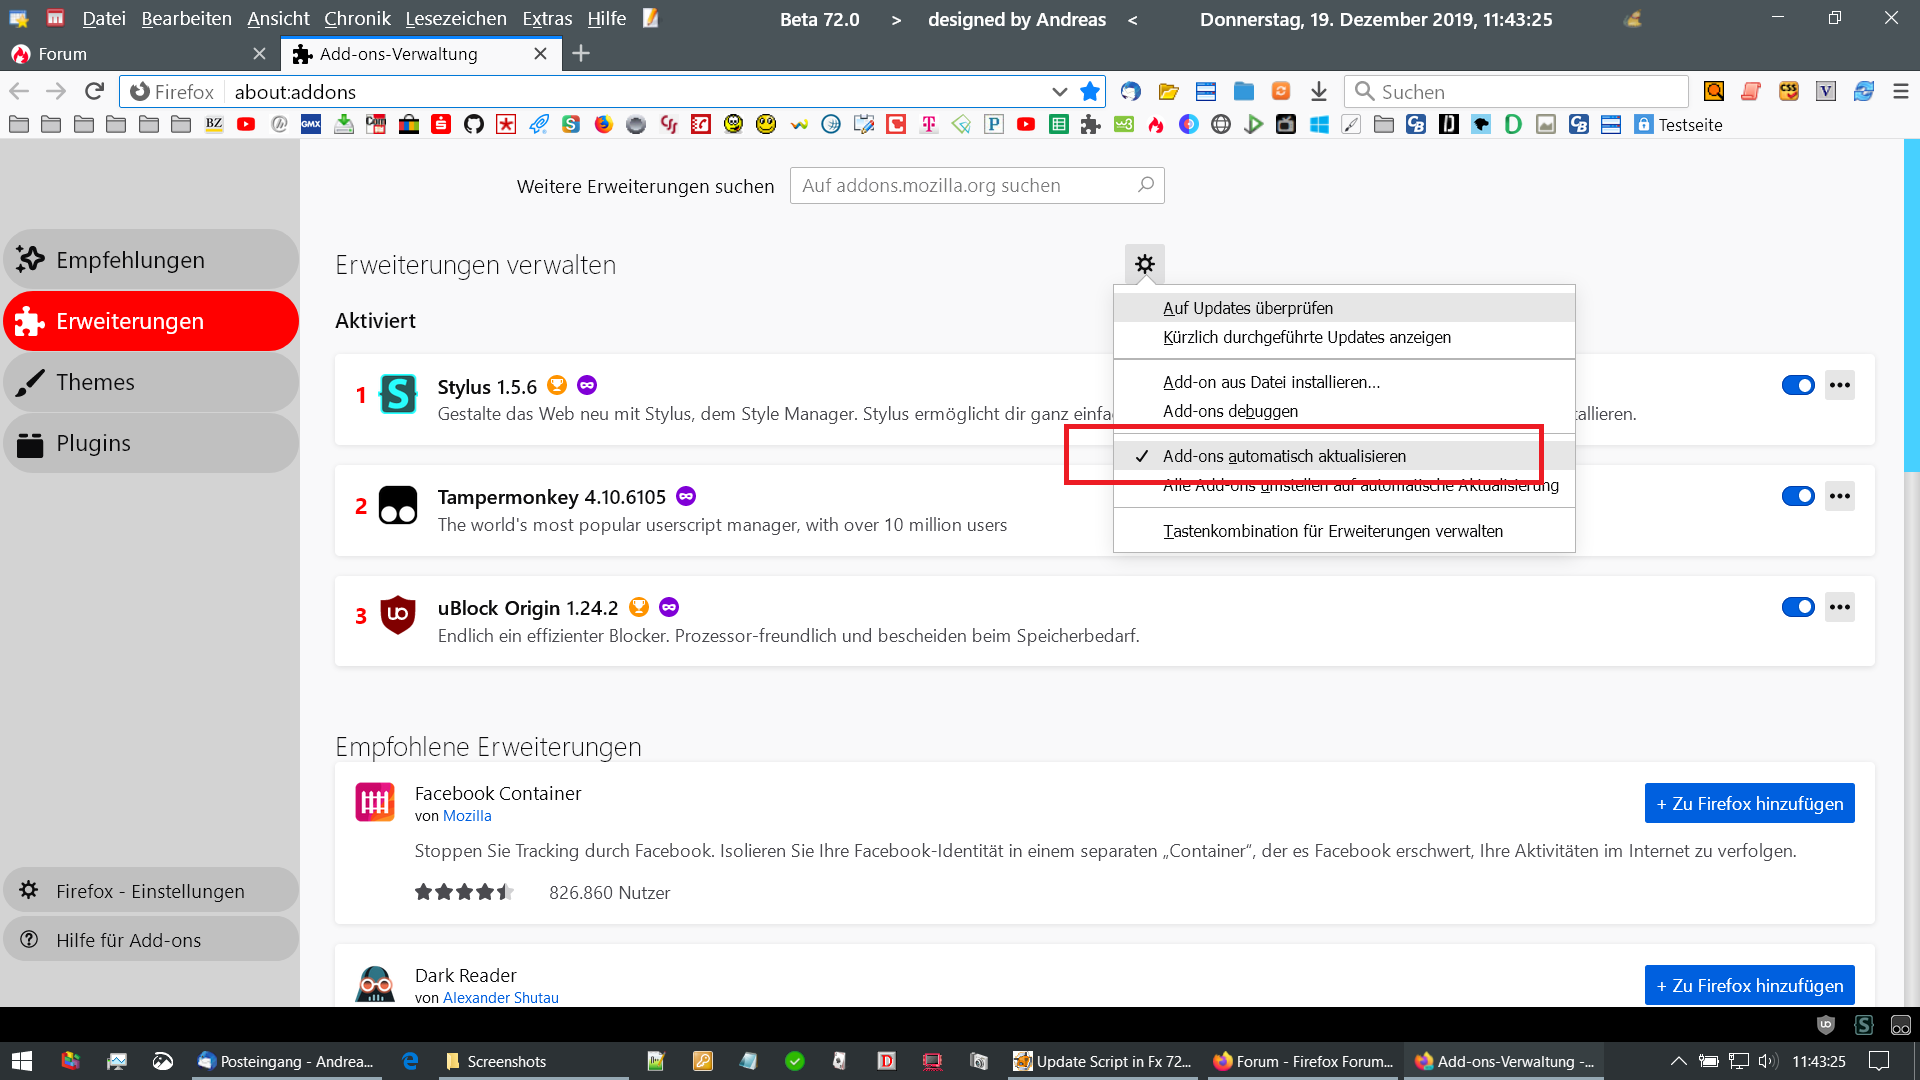
Task: Click the addons.mozilla.org search field
Action: pos(965,186)
